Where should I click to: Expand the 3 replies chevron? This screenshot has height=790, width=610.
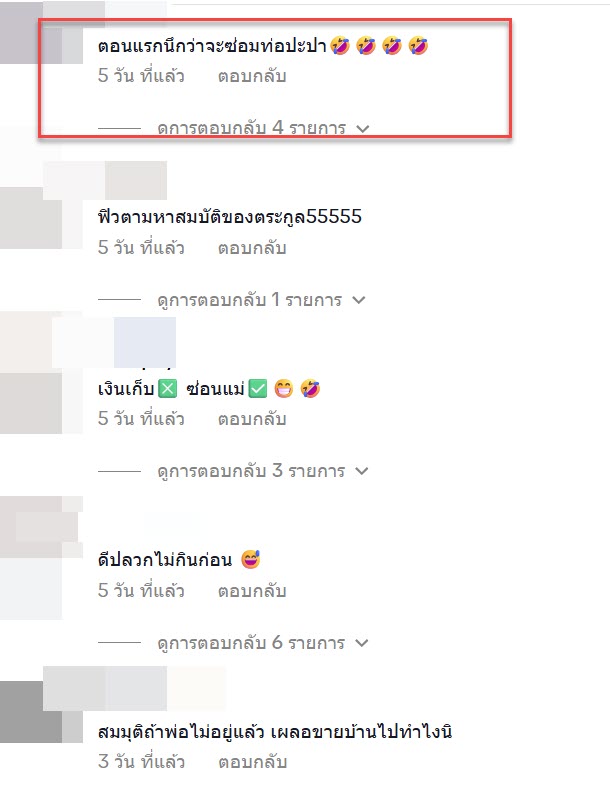tap(362, 471)
